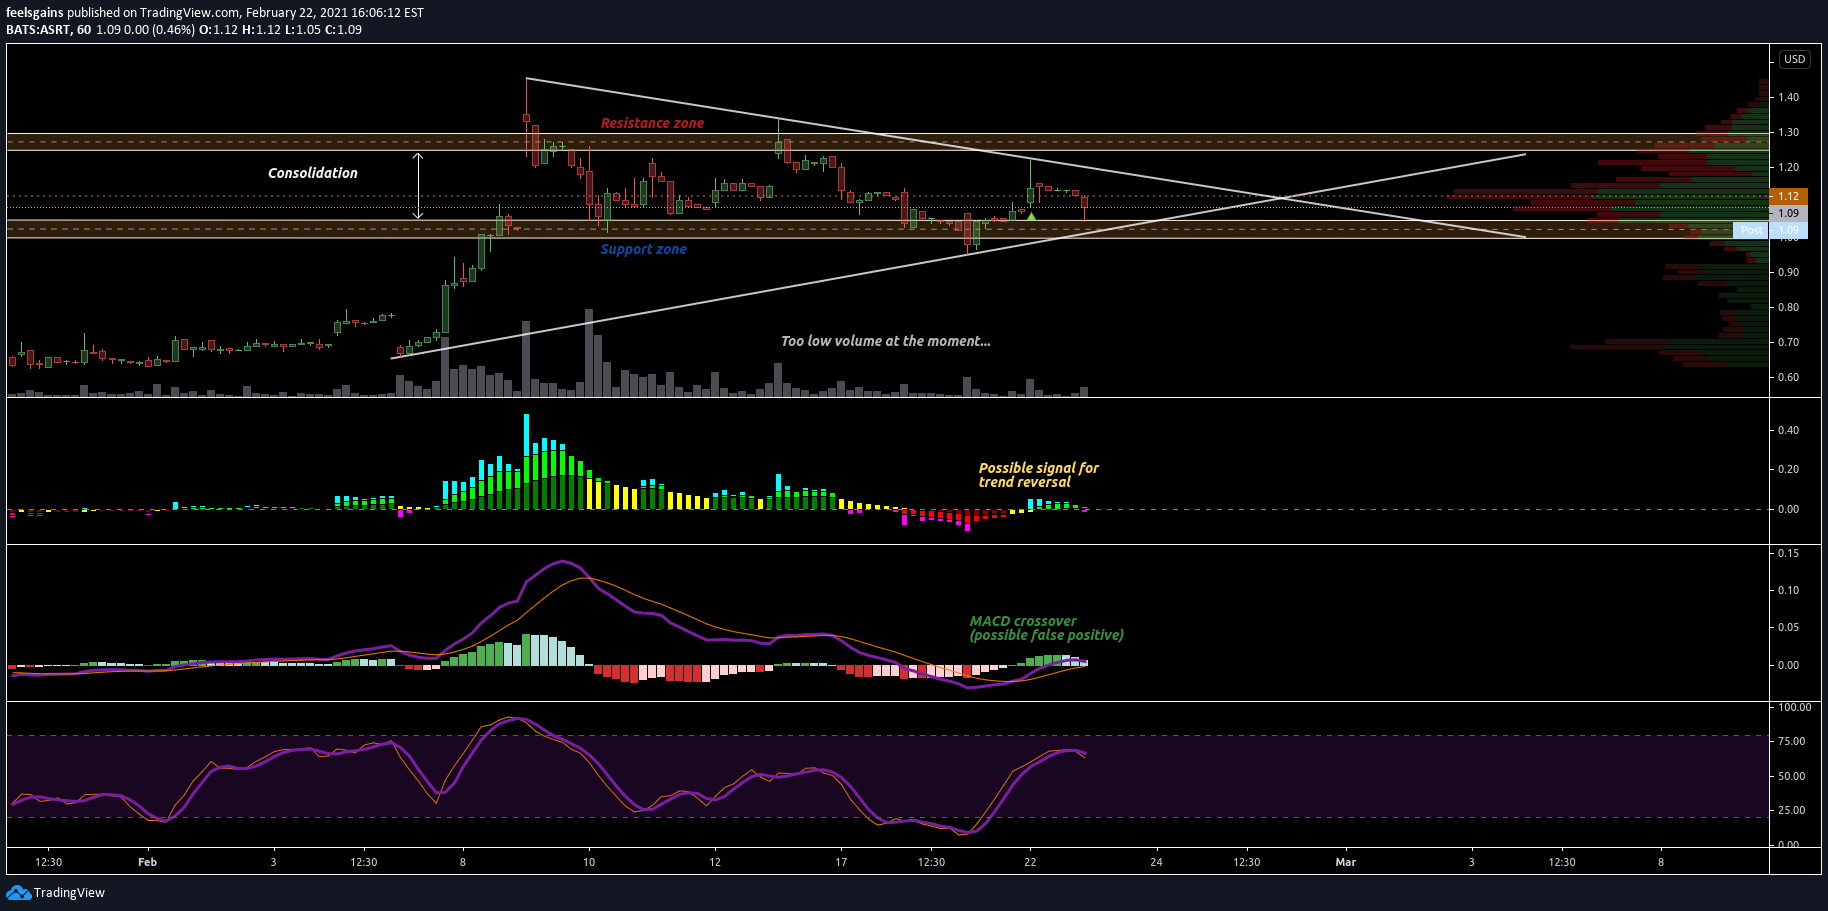Click the 'Resistance zone' annotation text
This screenshot has height=911, width=1828.
652,123
